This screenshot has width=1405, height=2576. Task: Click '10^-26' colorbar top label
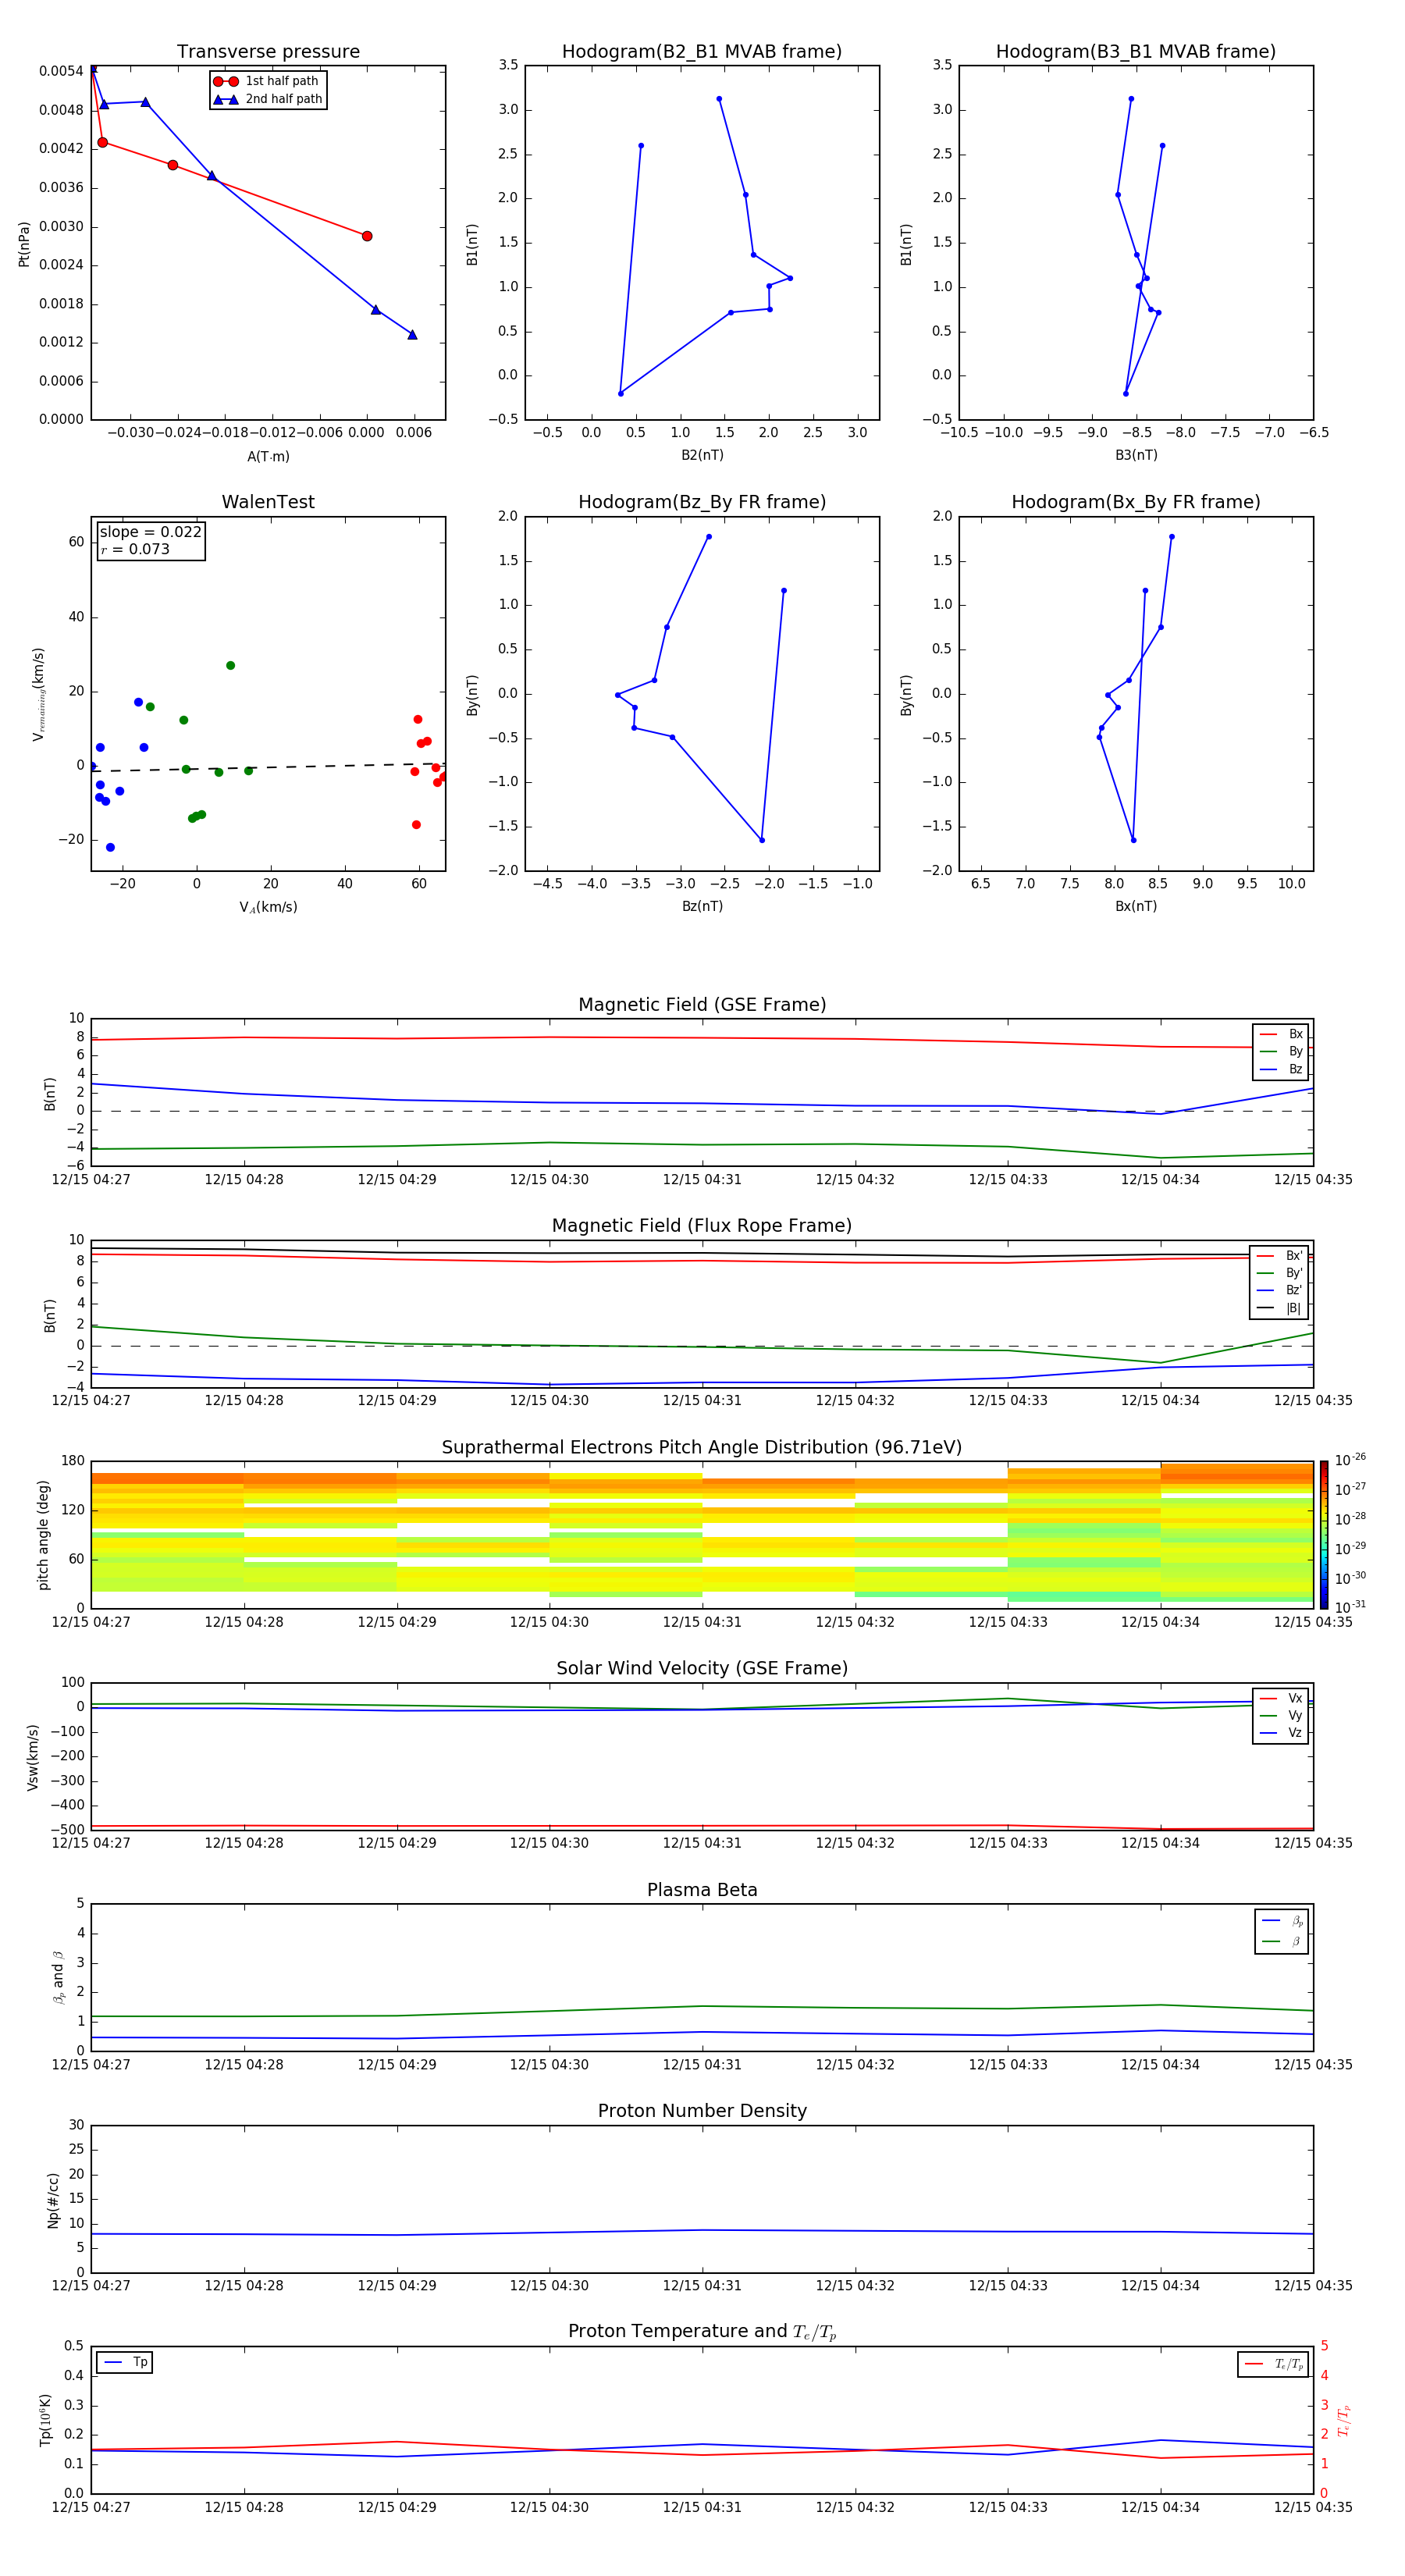pos(1350,1460)
